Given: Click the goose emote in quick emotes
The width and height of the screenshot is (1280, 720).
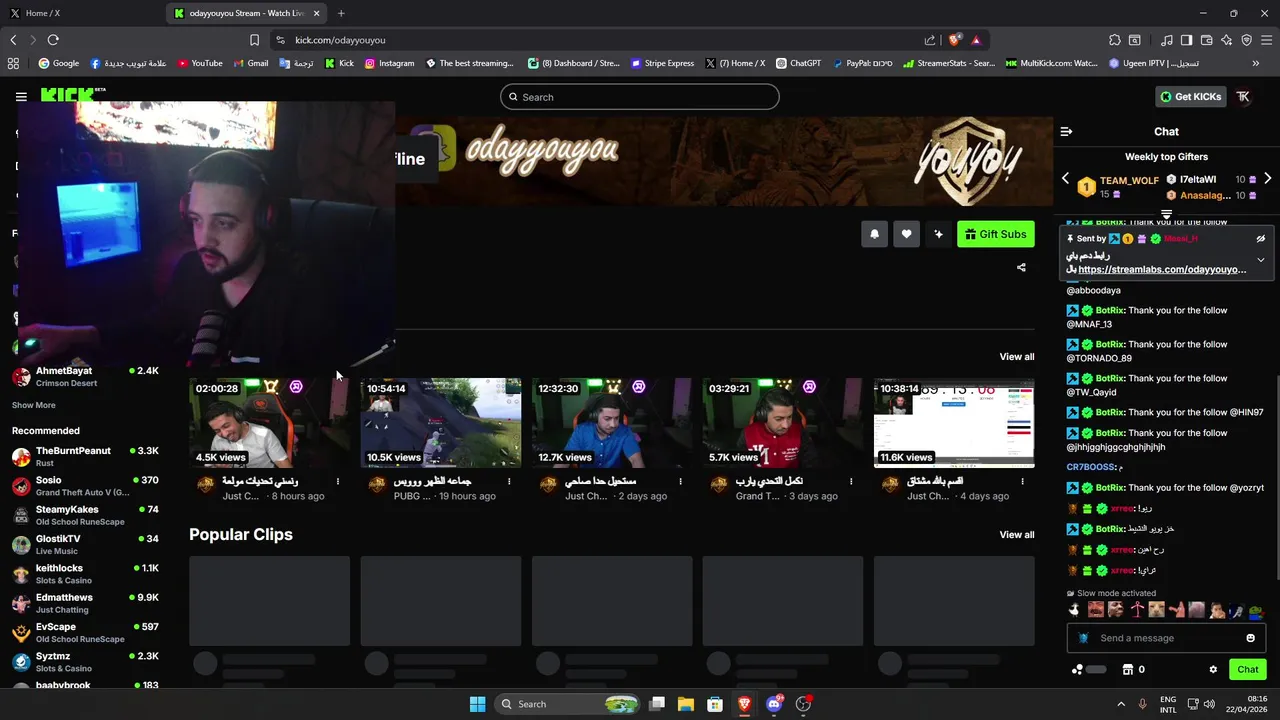Looking at the screenshot, I should pyautogui.click(x=1075, y=610).
